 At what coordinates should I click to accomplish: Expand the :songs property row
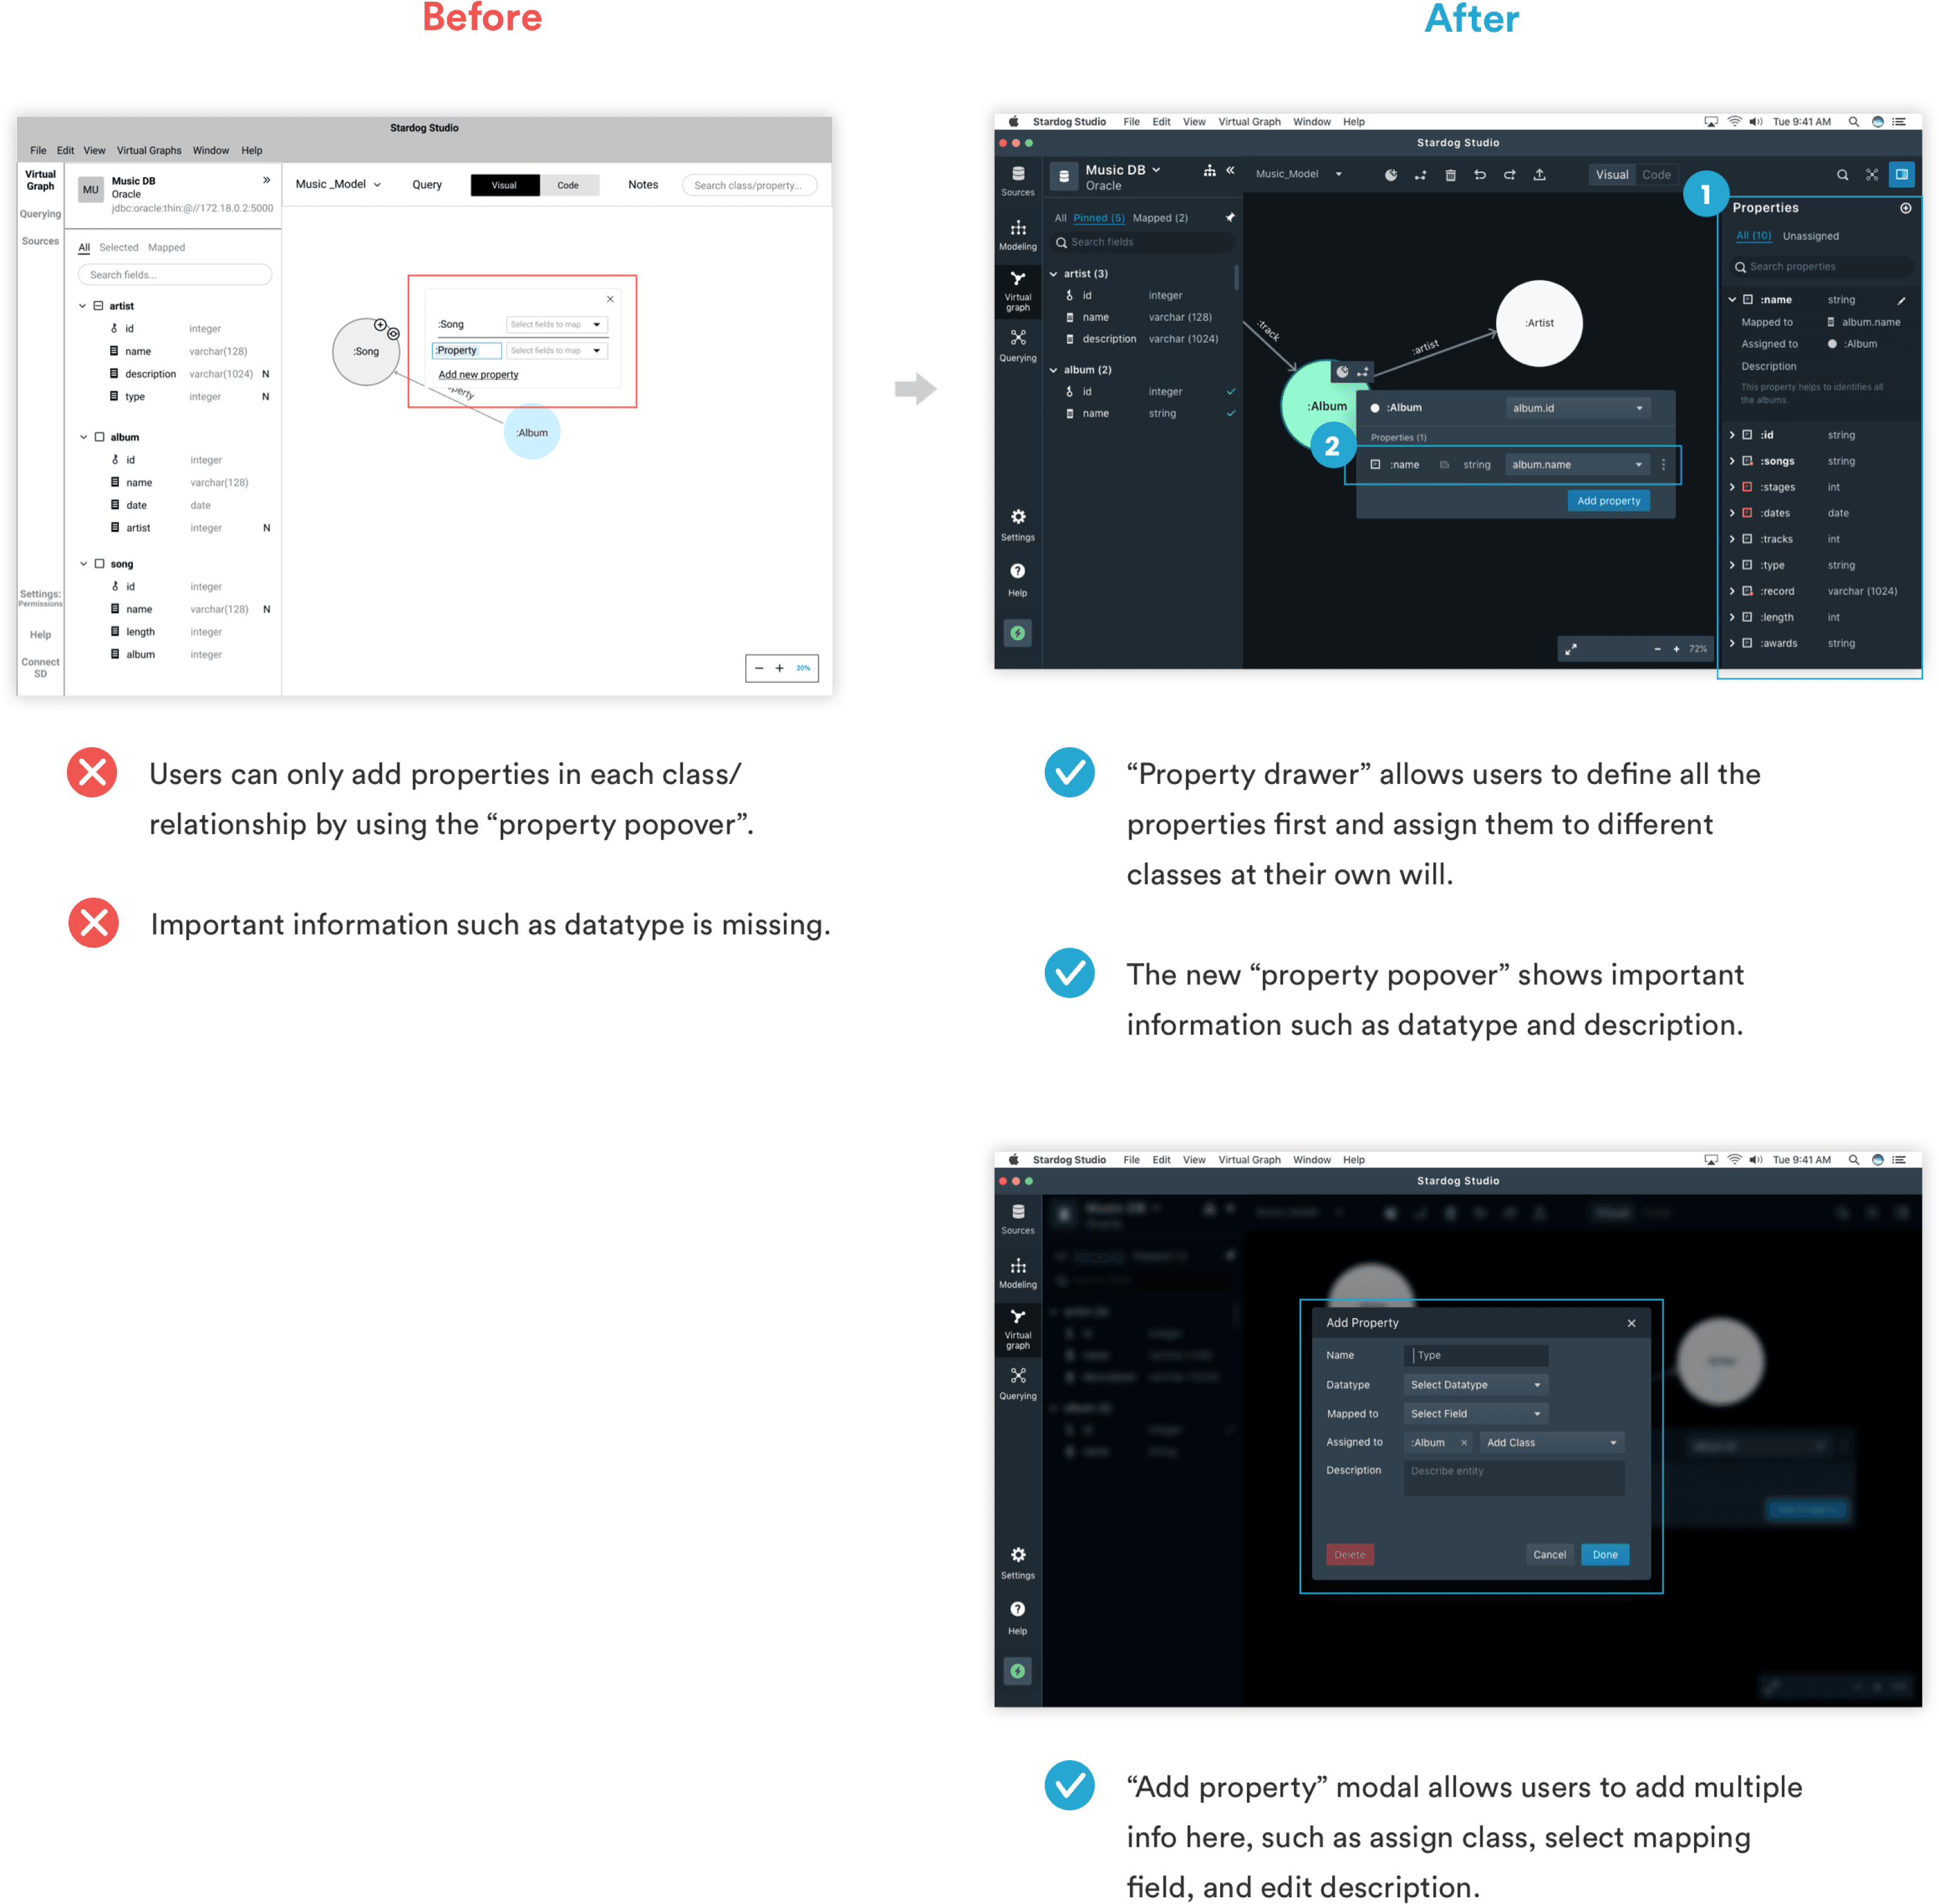pos(1732,461)
